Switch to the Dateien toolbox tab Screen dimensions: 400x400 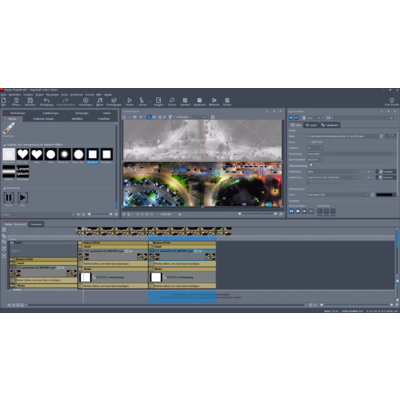click(107, 113)
